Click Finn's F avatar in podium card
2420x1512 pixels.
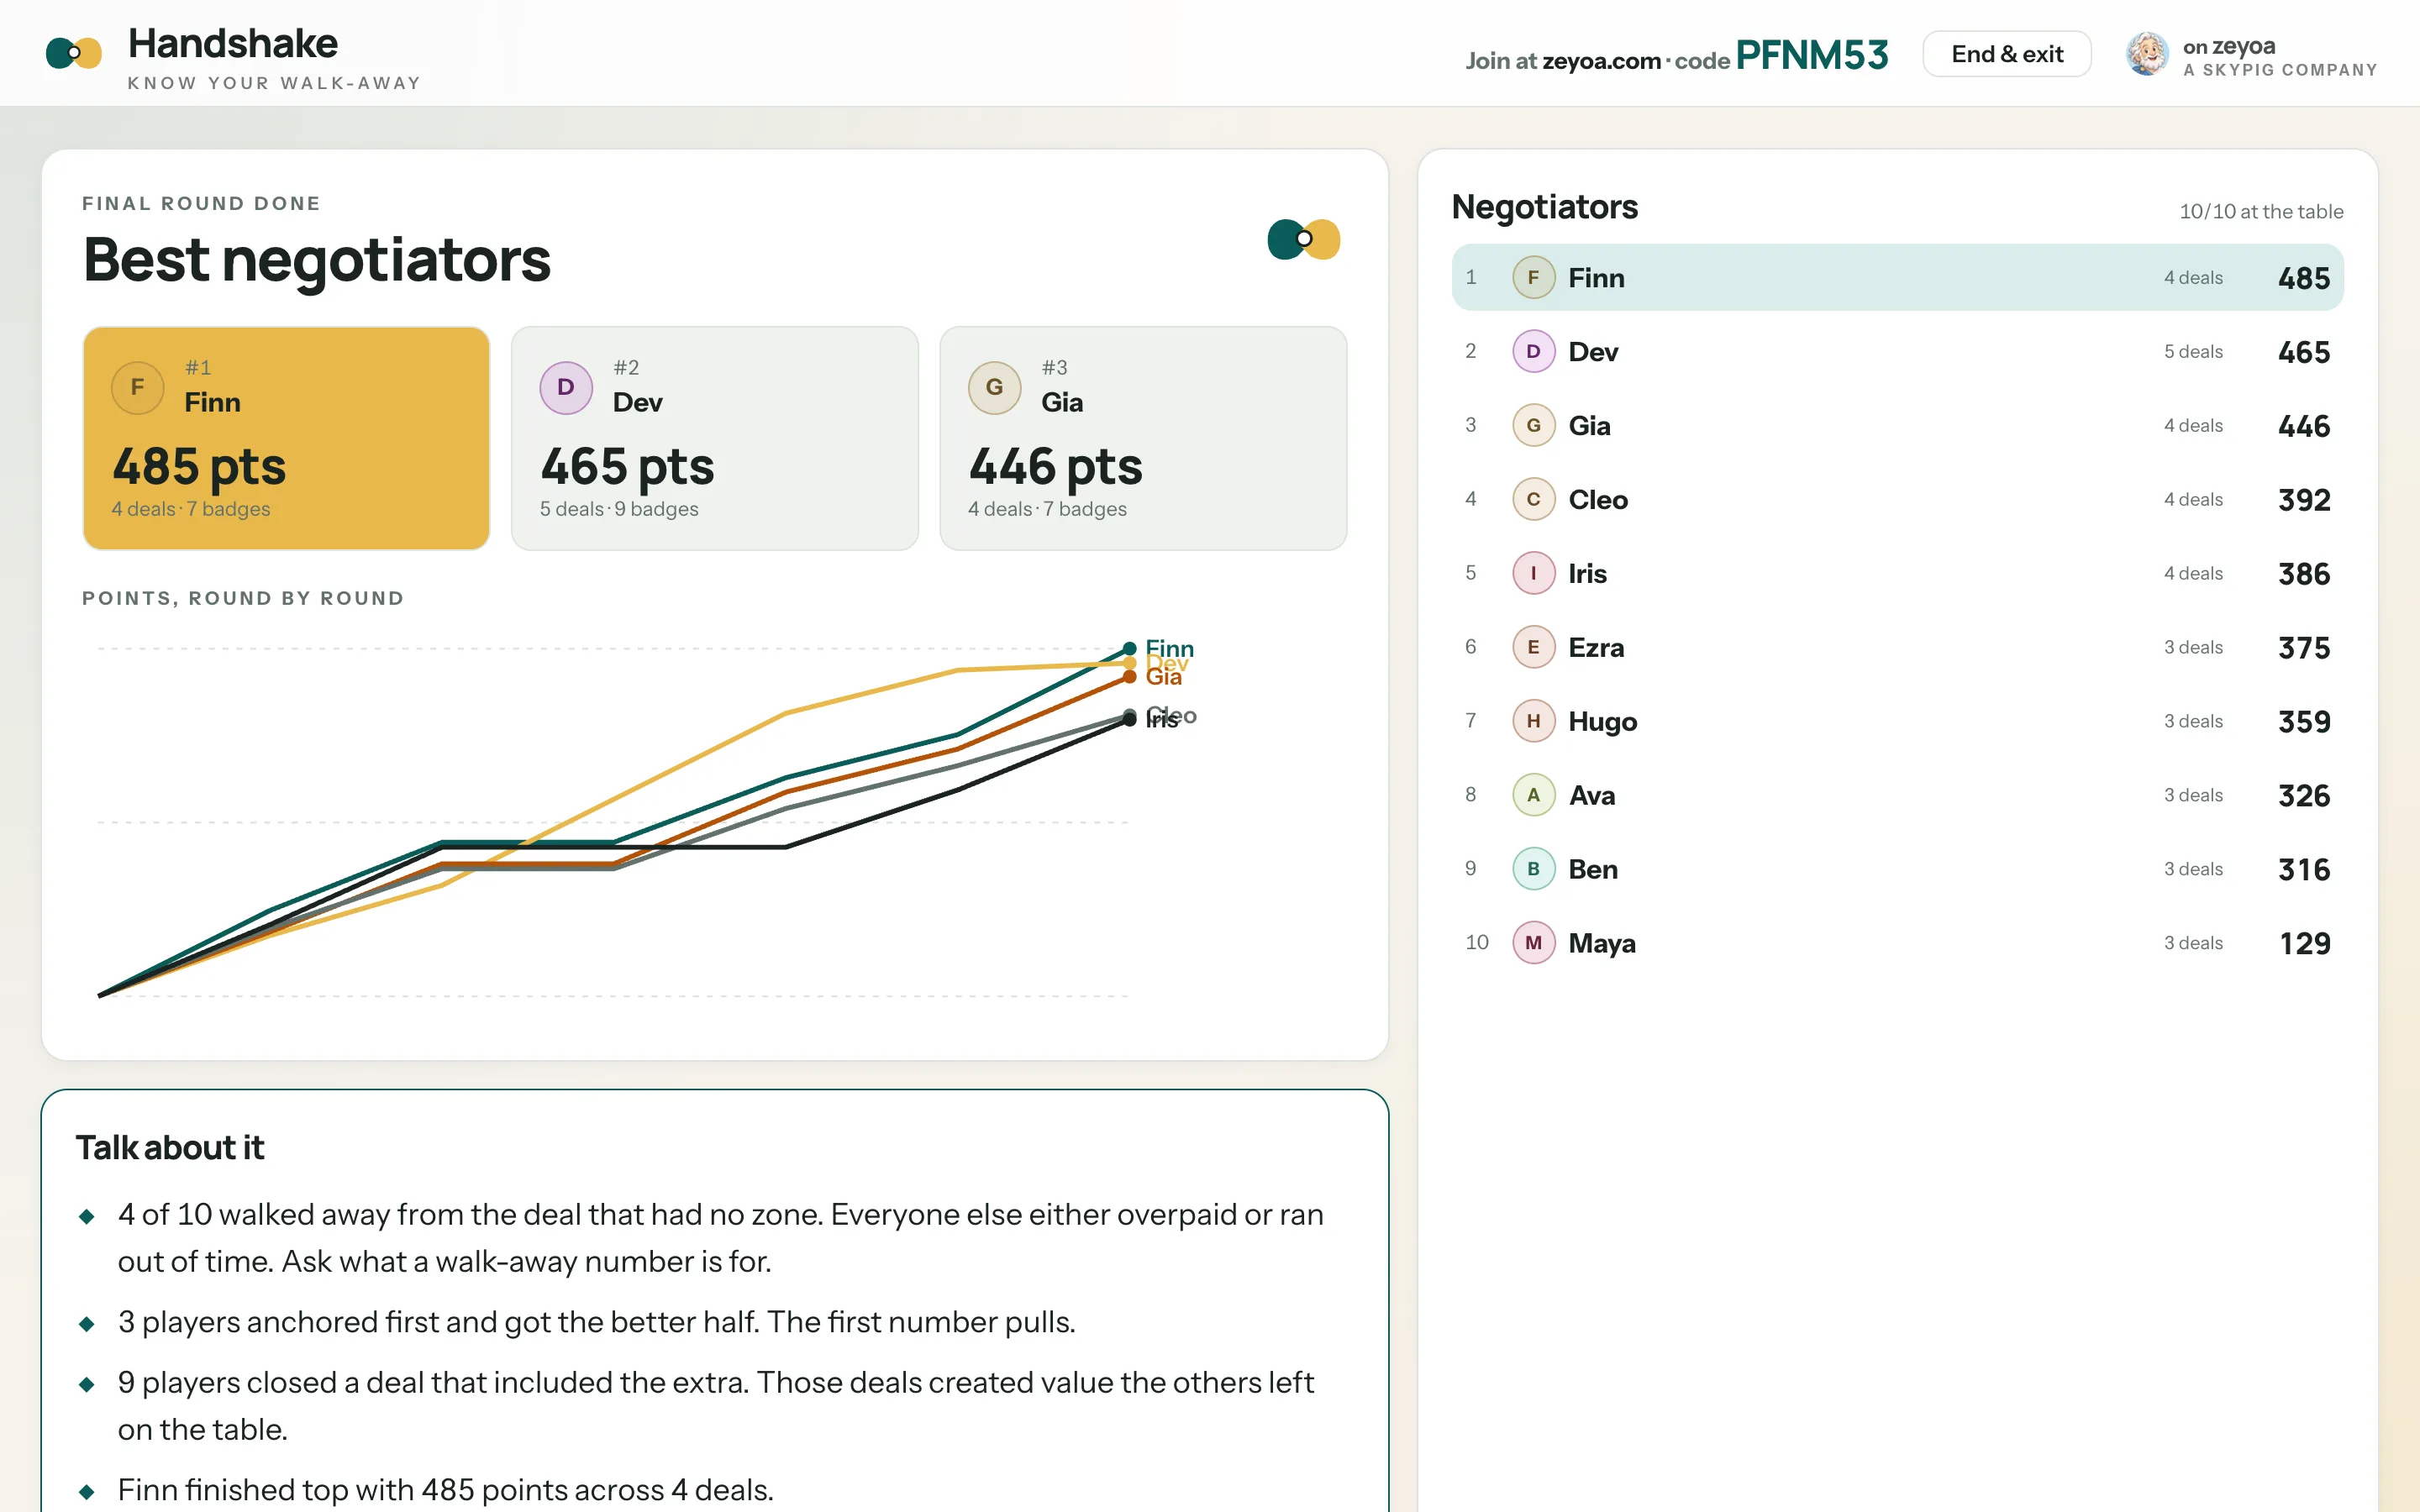[x=138, y=387]
